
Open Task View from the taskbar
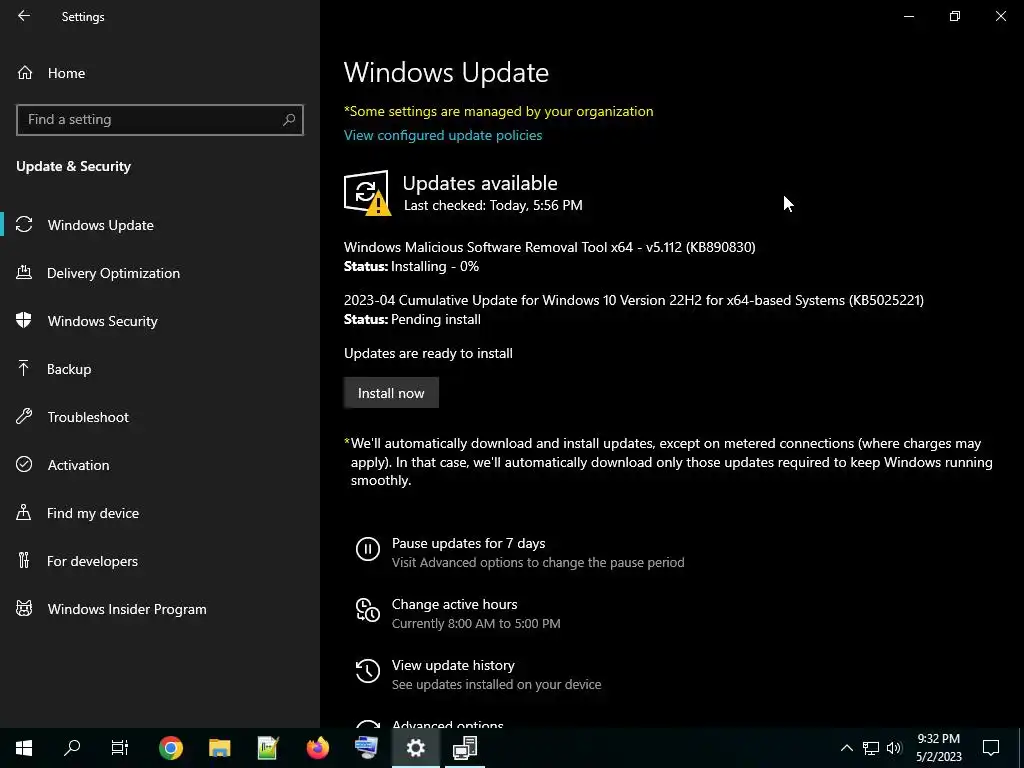[120, 748]
